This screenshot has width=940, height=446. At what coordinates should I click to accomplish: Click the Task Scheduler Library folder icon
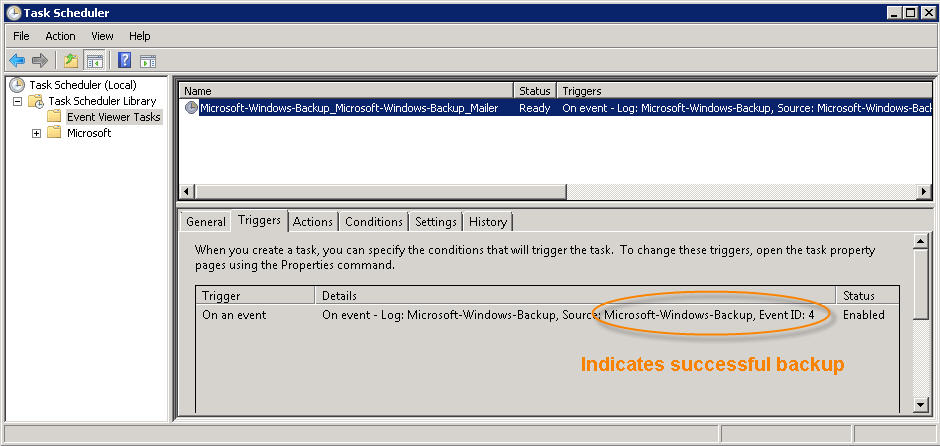click(x=35, y=101)
